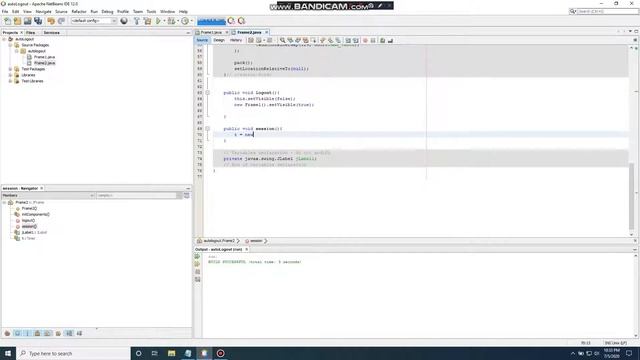Click the Undo toolbar icon
Screen dimensions: 640x360
click(x=51, y=21)
